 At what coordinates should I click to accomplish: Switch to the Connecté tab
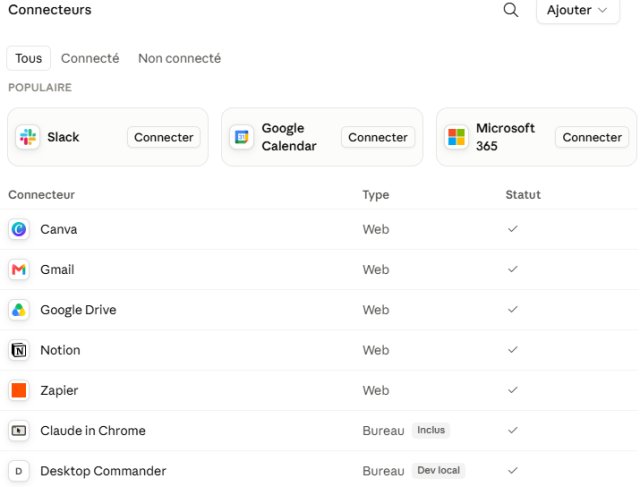pos(90,58)
